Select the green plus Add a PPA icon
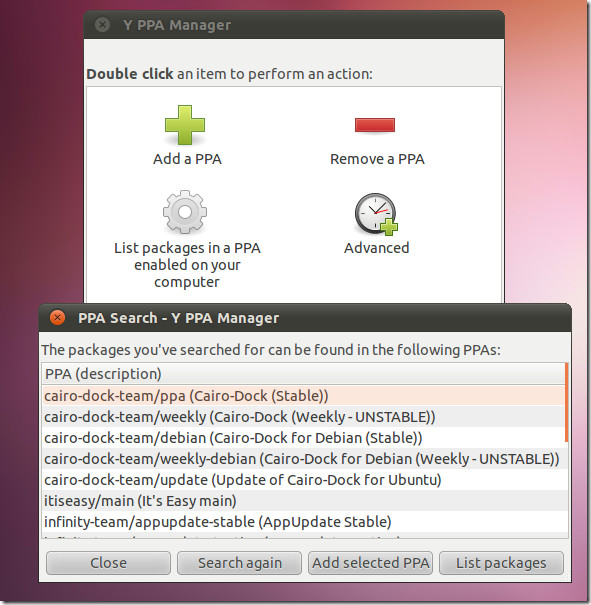The height and width of the screenshot is (605, 591). (185, 125)
